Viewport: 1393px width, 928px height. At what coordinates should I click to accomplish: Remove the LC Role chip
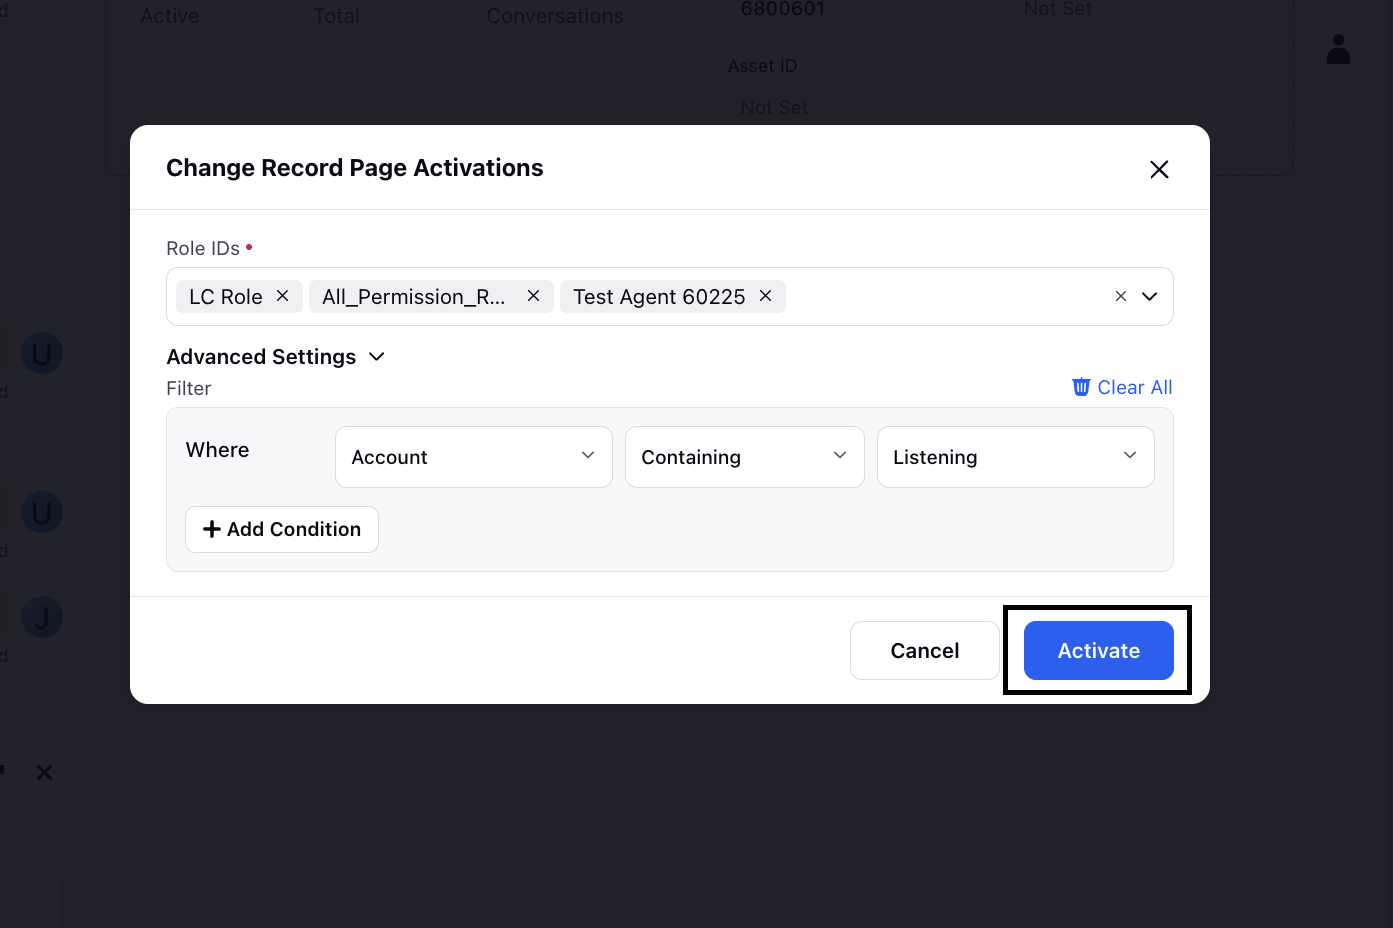tap(283, 296)
